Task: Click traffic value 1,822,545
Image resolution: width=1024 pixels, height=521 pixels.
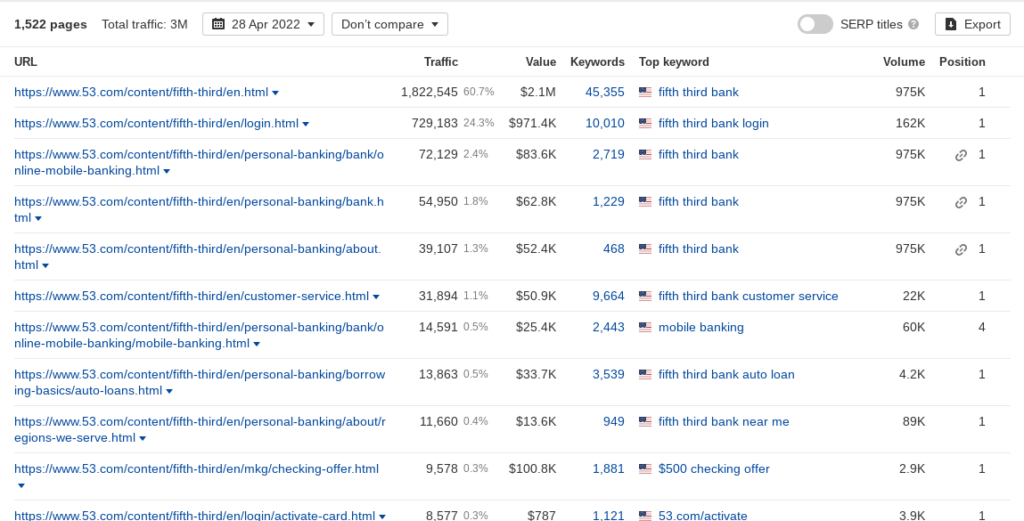Action: point(429,92)
